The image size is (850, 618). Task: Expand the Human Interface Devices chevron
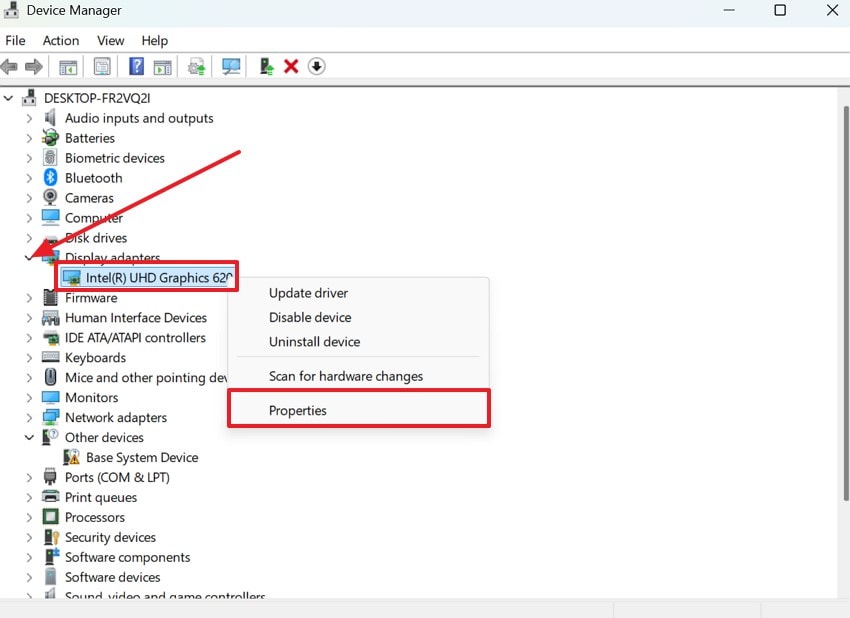pyautogui.click(x=29, y=318)
